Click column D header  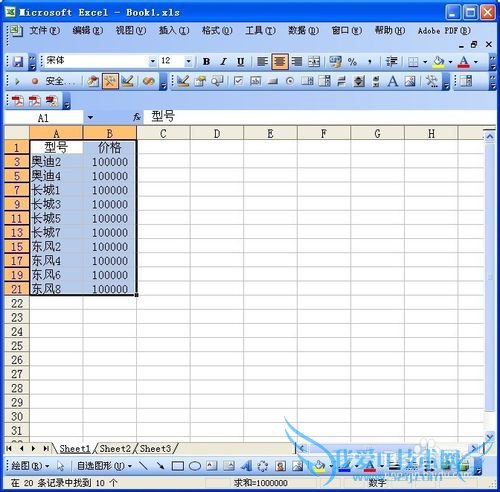click(217, 134)
